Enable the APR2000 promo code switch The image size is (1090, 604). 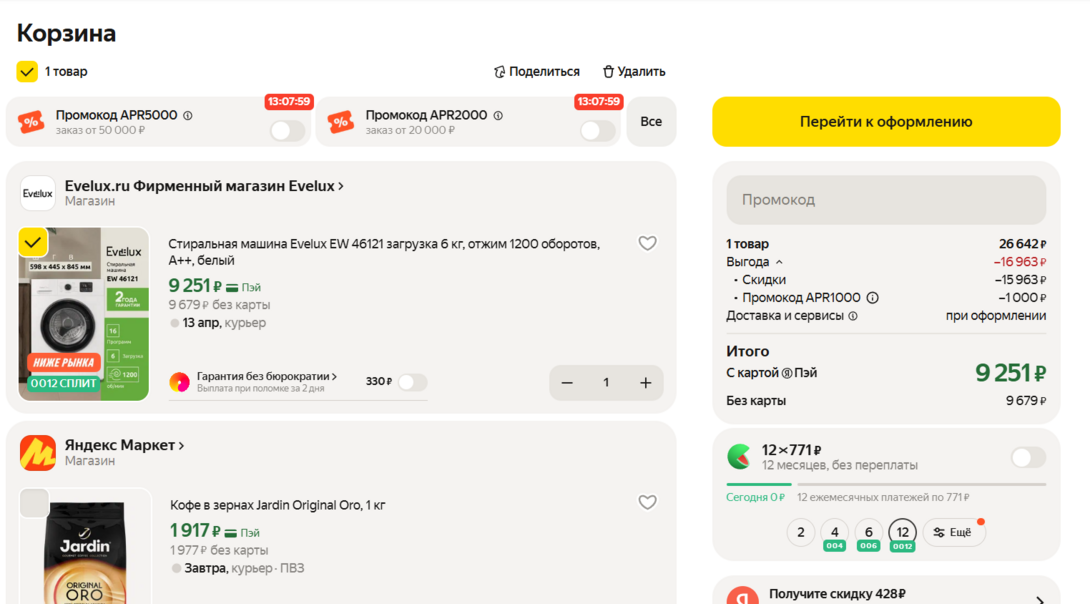(597, 130)
